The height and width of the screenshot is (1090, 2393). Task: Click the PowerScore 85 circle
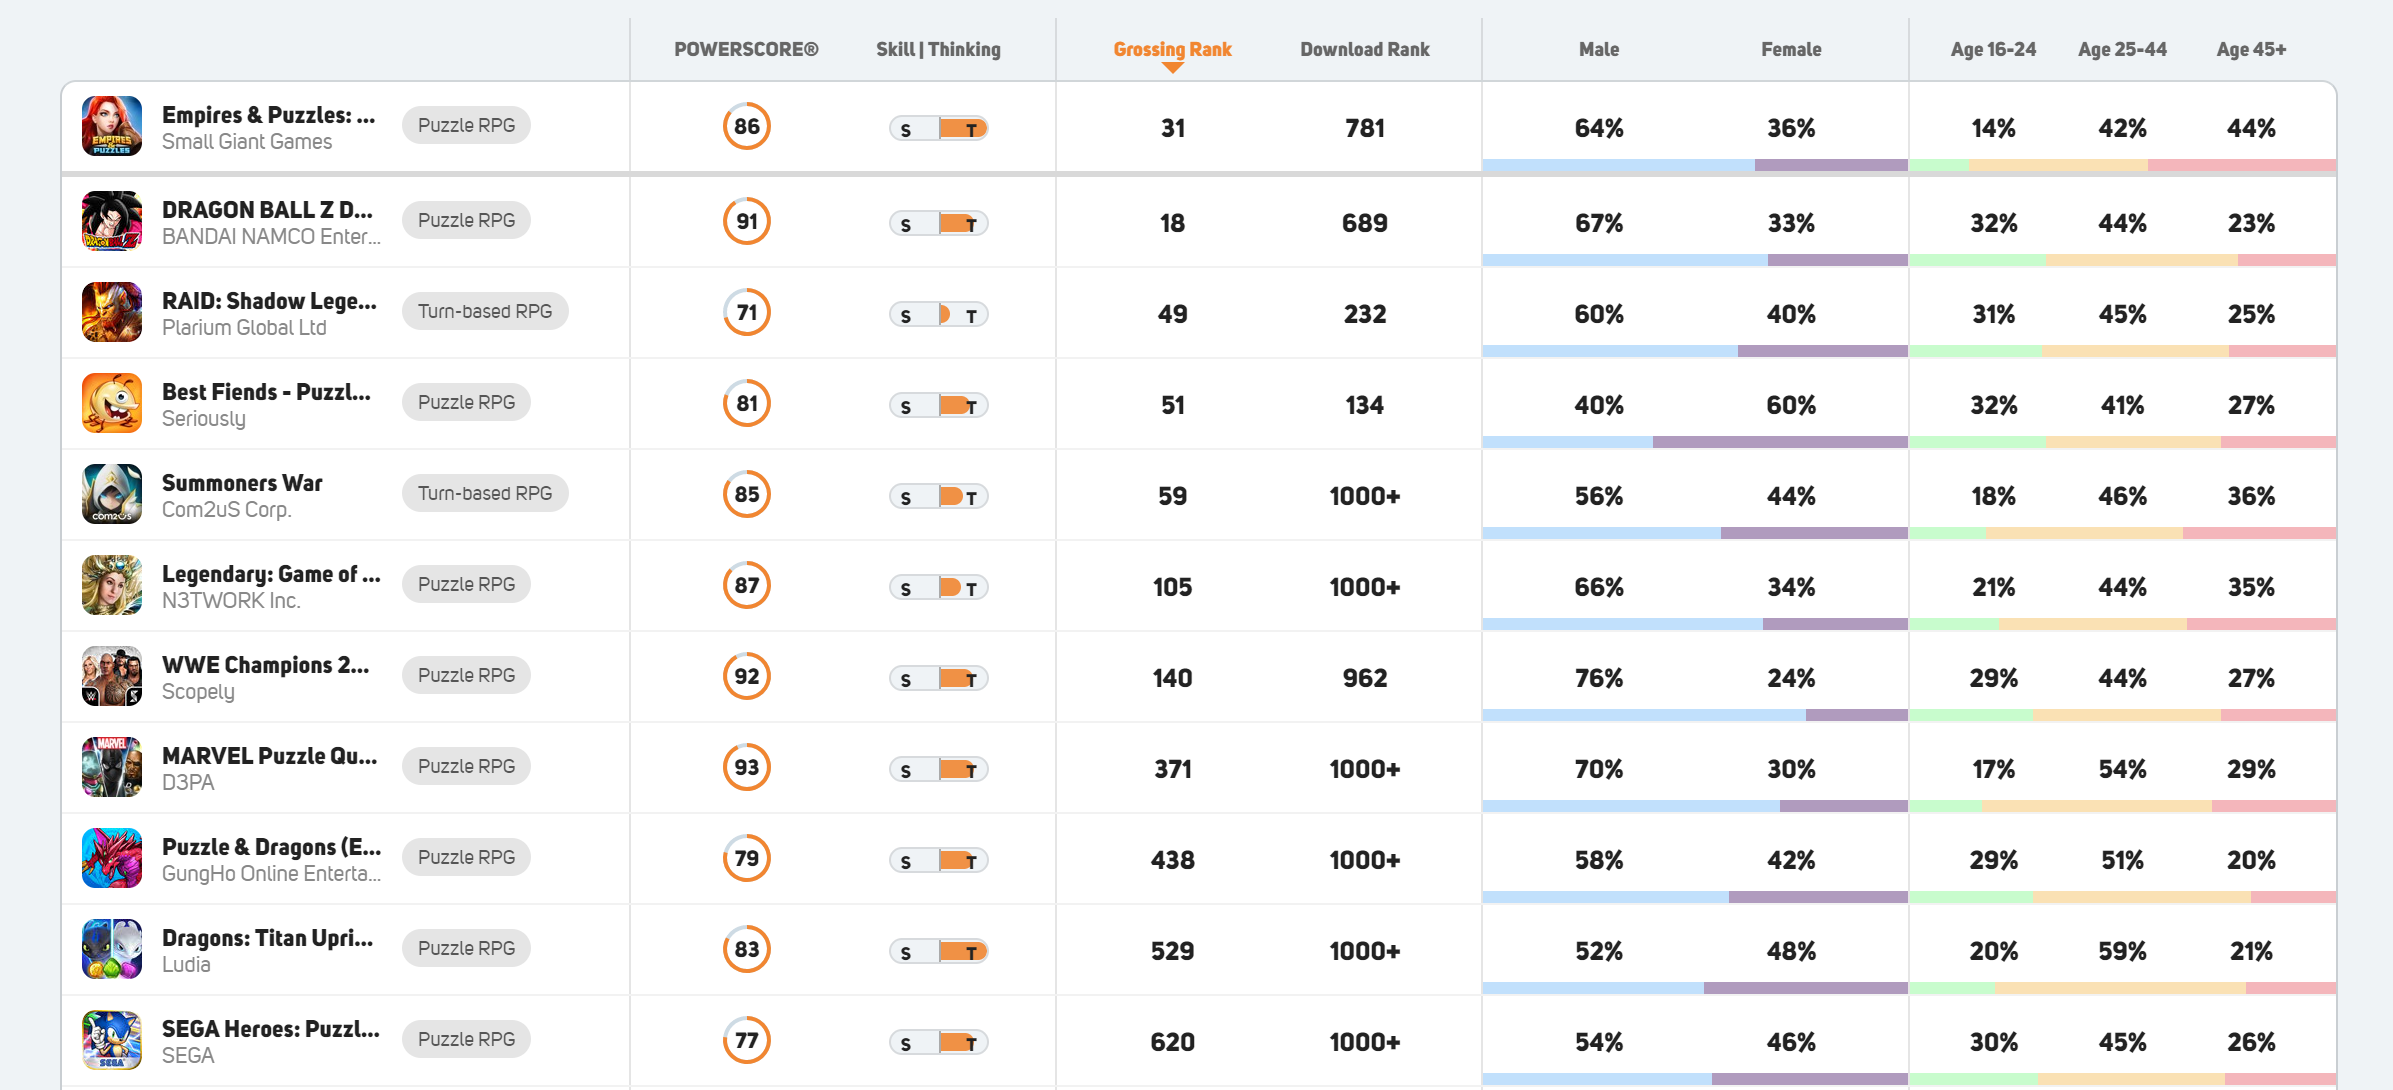pyautogui.click(x=747, y=494)
